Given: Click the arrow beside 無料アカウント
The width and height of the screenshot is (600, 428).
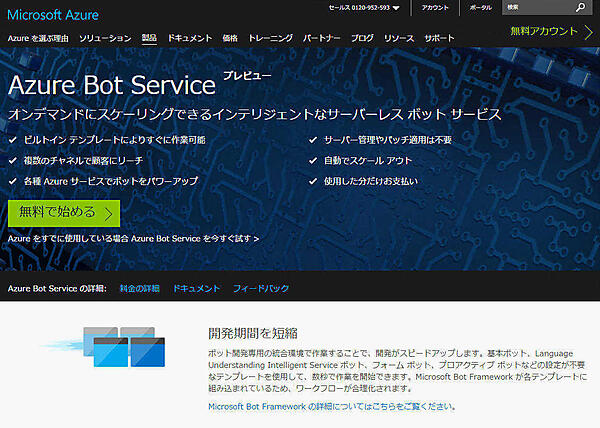Looking at the screenshot, I should click(x=589, y=32).
